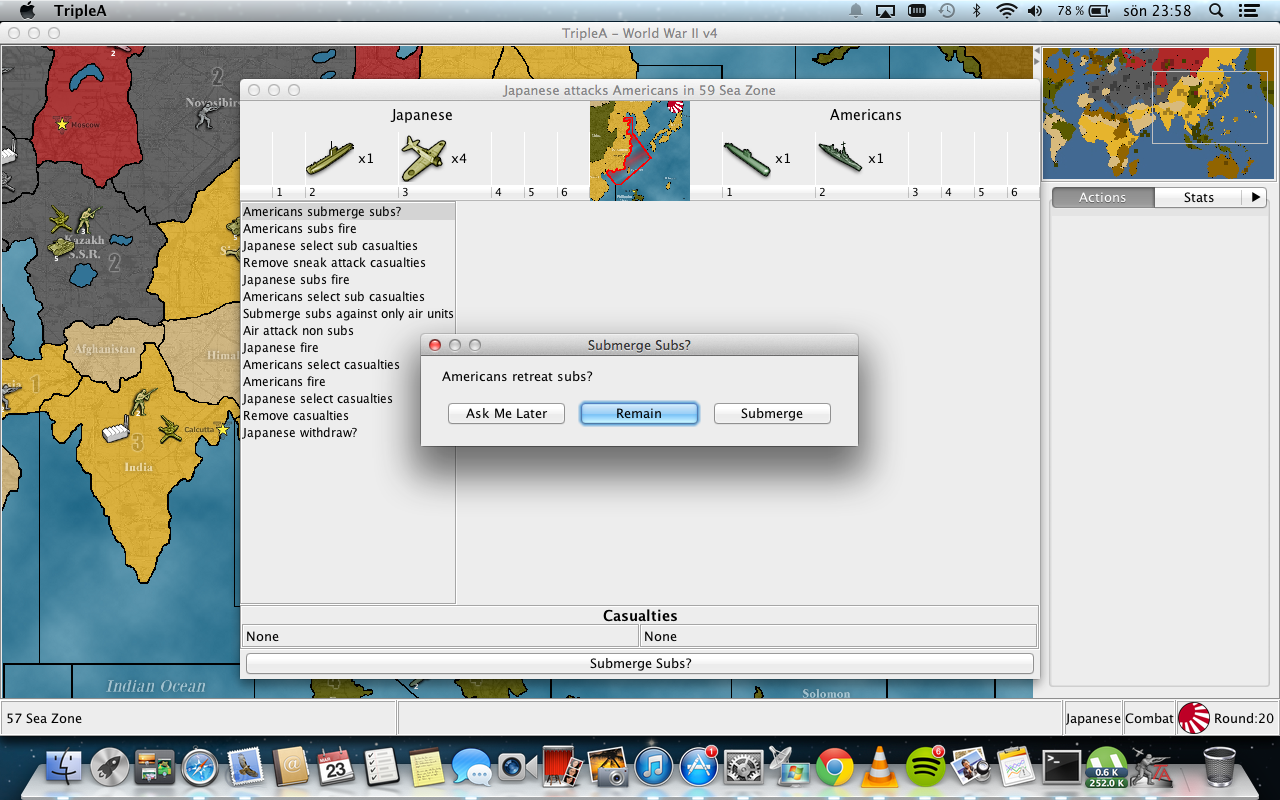
Task: Select 'Americans fire' step
Action: 348,382
